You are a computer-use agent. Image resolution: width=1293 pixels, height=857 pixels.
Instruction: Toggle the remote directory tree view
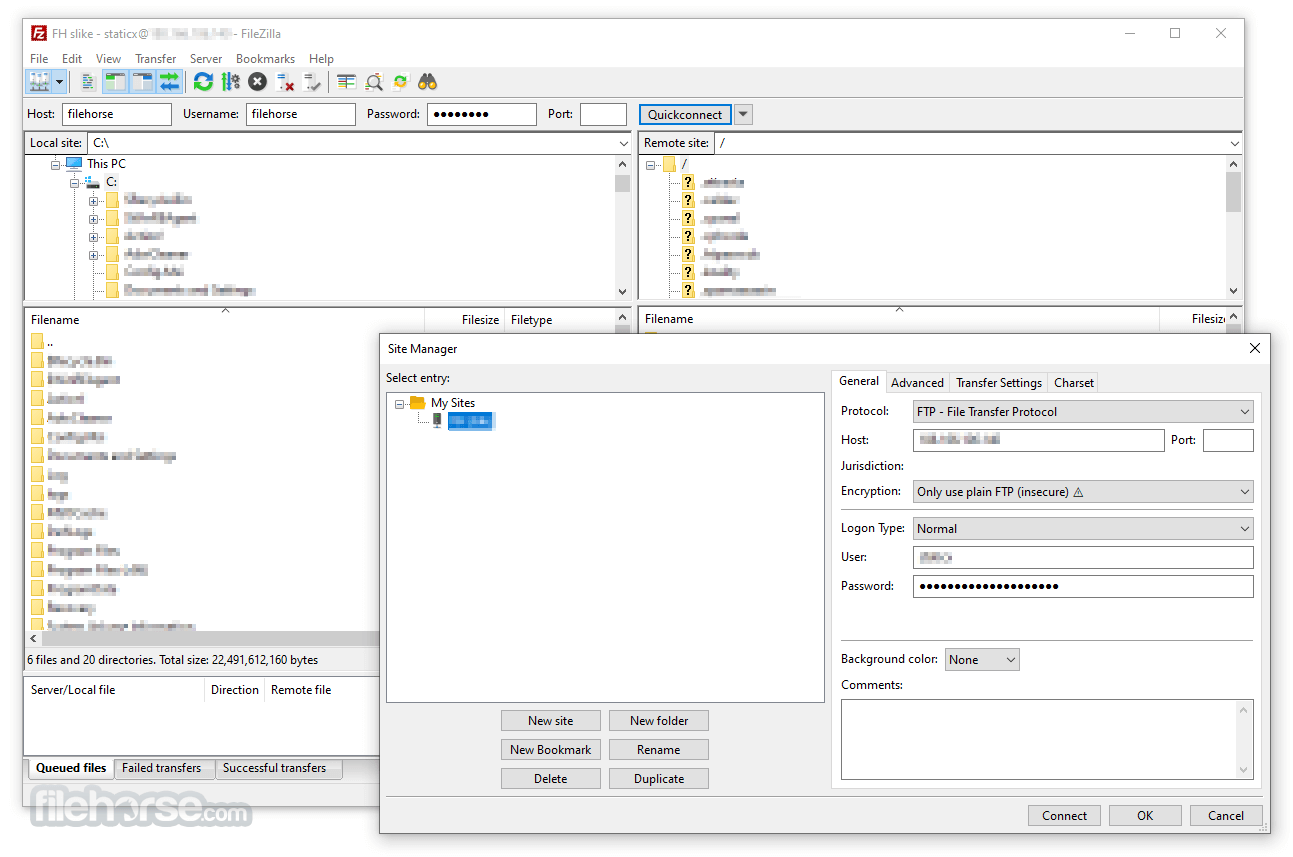(x=142, y=82)
